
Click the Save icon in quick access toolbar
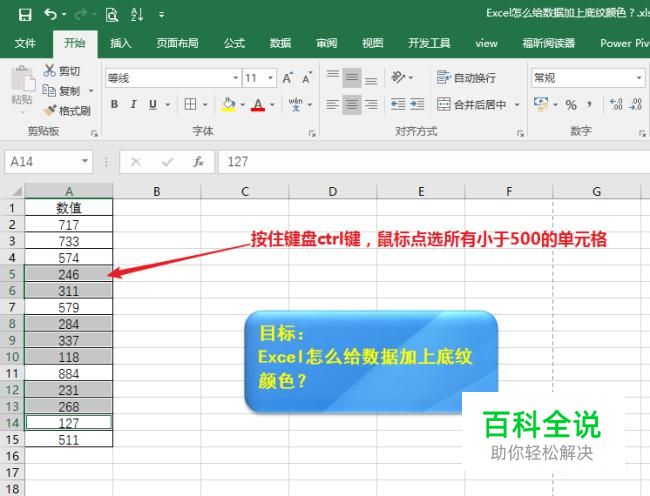[x=25, y=15]
